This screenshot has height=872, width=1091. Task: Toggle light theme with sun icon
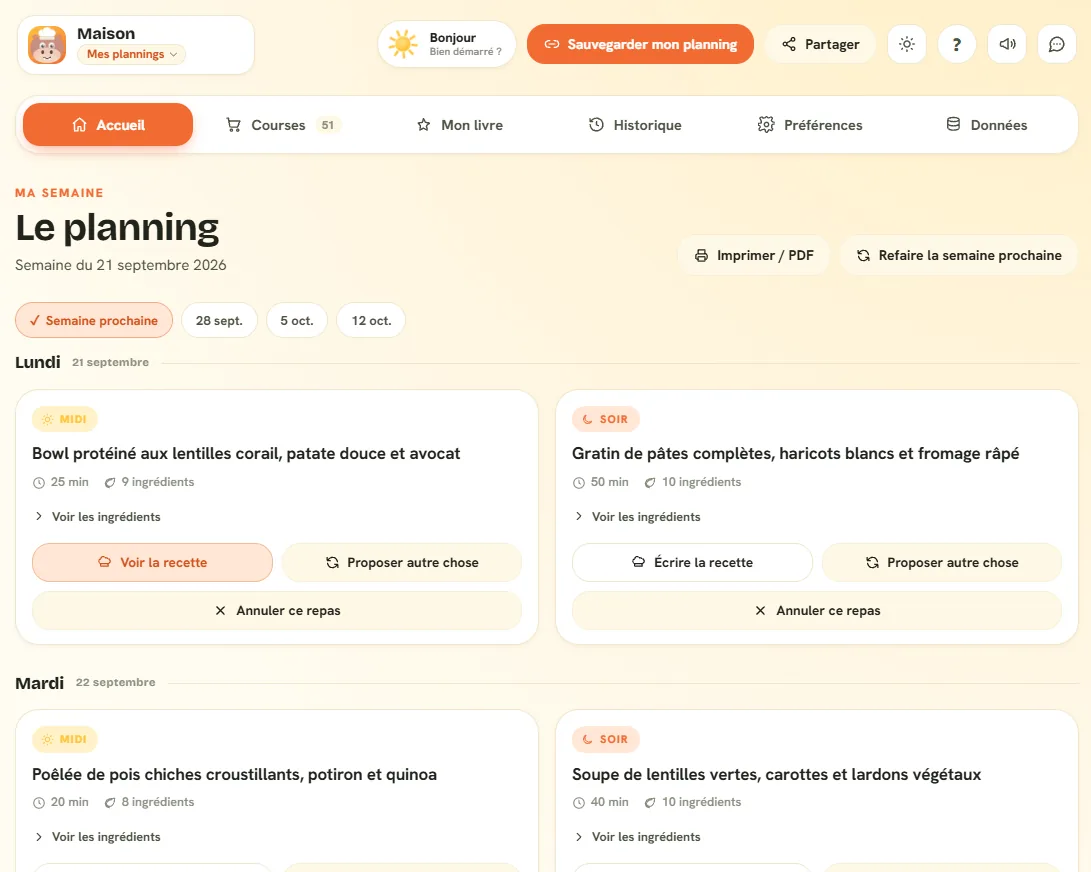907,44
